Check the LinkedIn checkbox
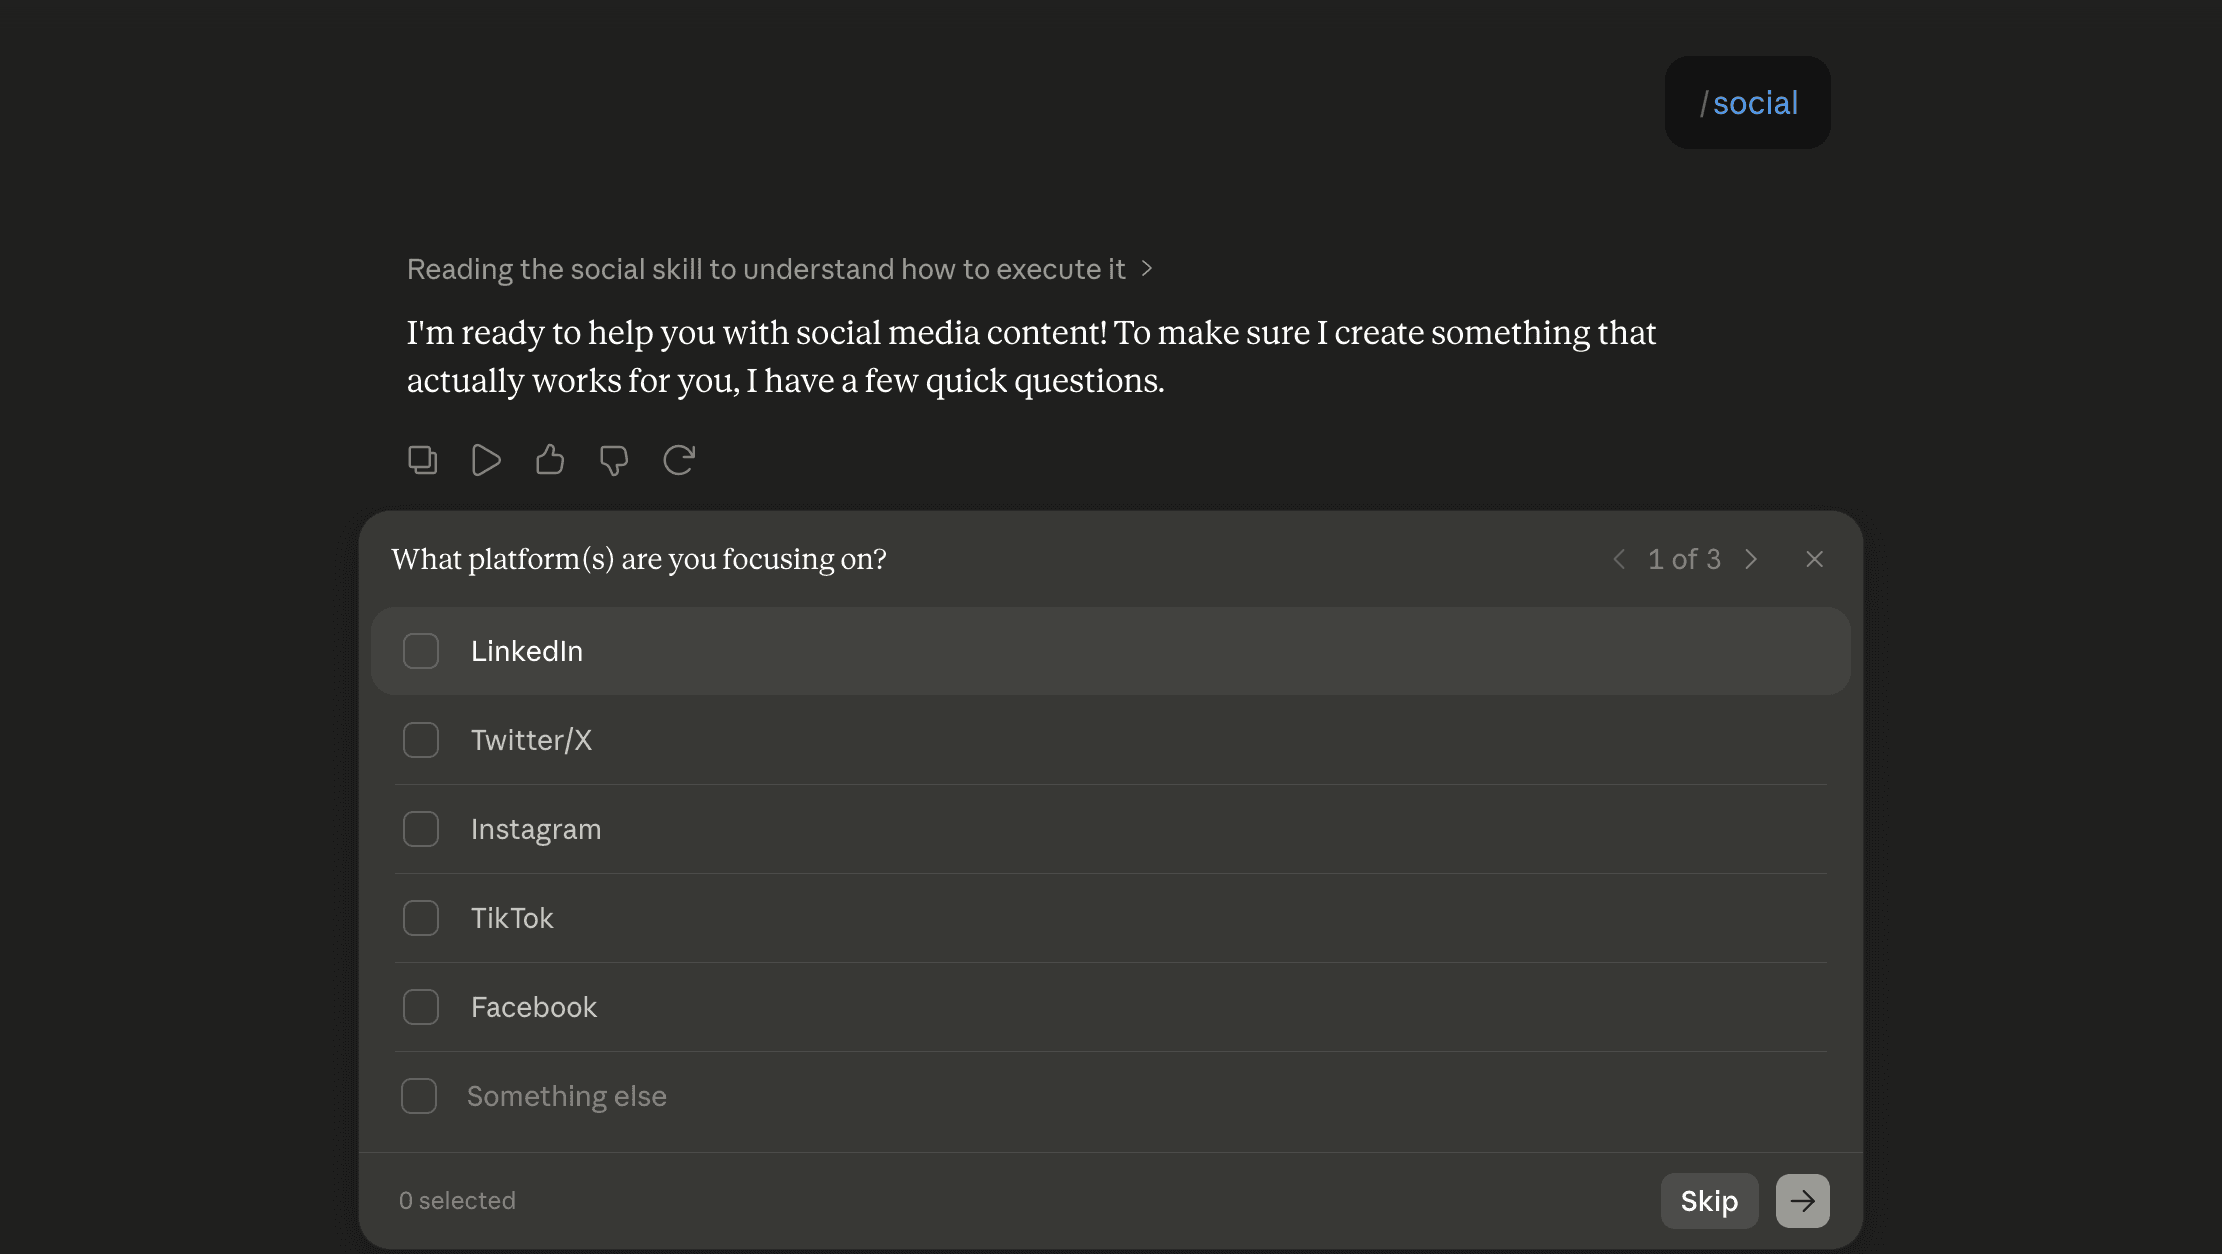 coord(421,651)
